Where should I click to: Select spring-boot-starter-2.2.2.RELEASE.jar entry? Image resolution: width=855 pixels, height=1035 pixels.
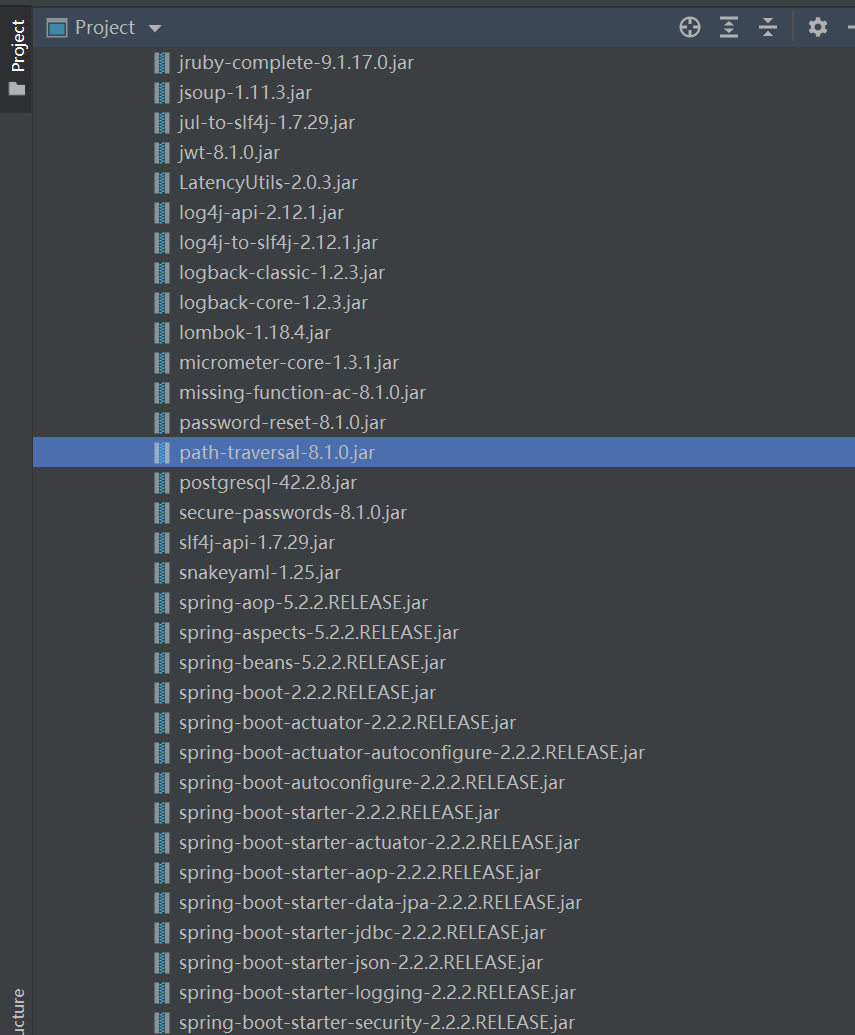pos(339,813)
